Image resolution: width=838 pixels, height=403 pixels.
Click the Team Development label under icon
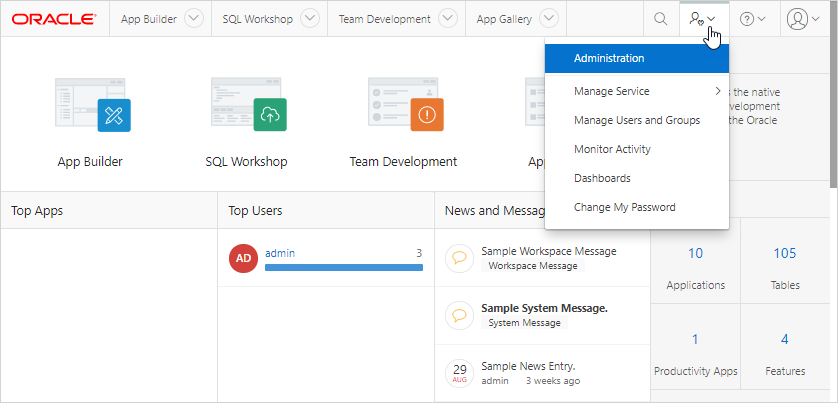[403, 161]
